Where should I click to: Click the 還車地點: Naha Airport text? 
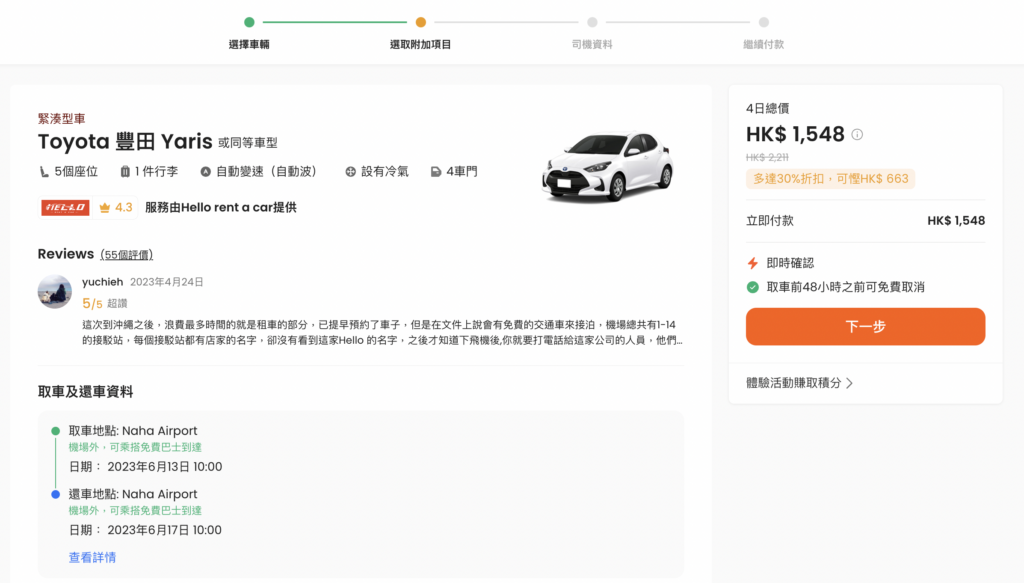pos(133,494)
